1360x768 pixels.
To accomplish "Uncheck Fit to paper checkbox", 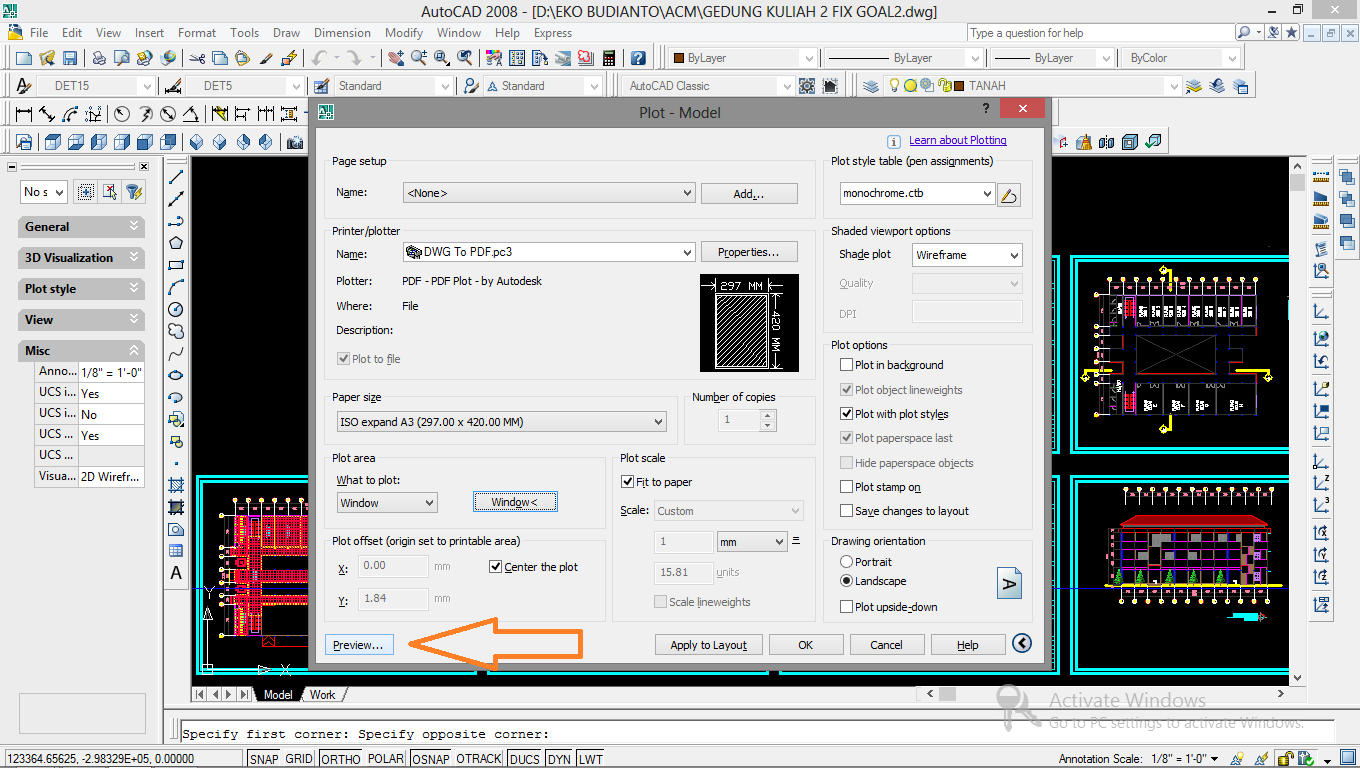I will tap(628, 482).
